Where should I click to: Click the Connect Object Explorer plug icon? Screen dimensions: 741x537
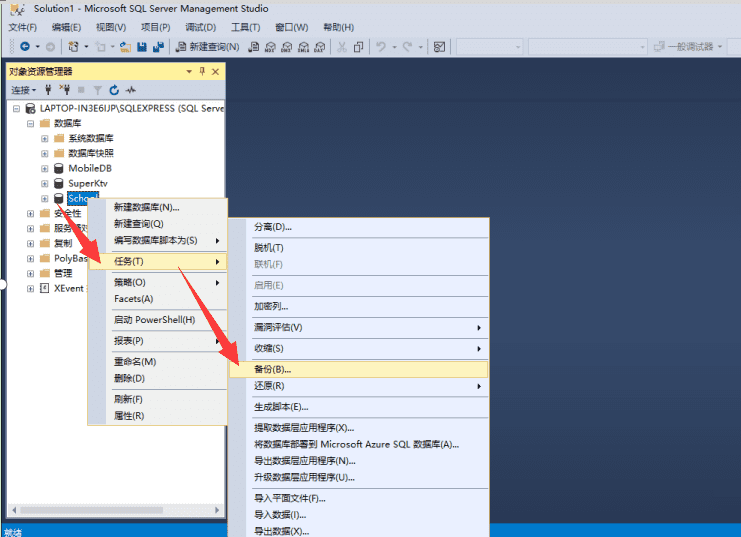click(48, 89)
